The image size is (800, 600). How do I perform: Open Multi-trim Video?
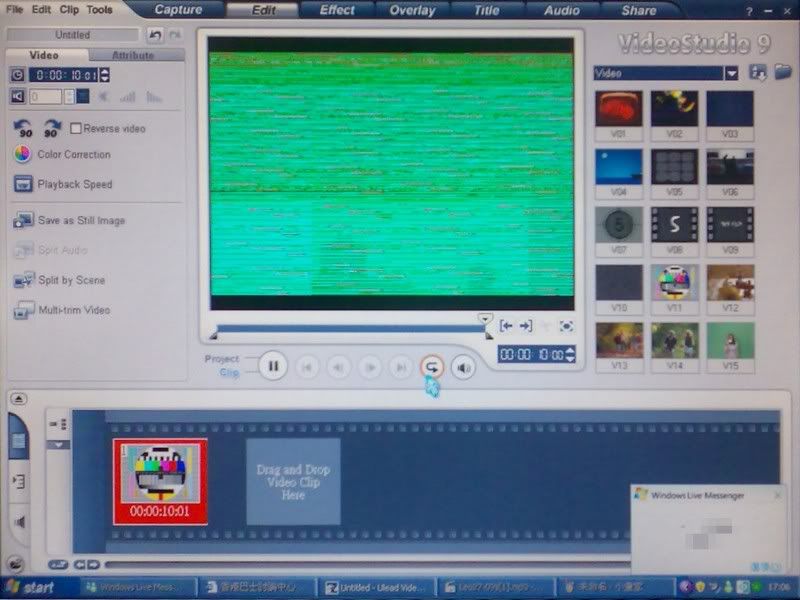point(62,310)
